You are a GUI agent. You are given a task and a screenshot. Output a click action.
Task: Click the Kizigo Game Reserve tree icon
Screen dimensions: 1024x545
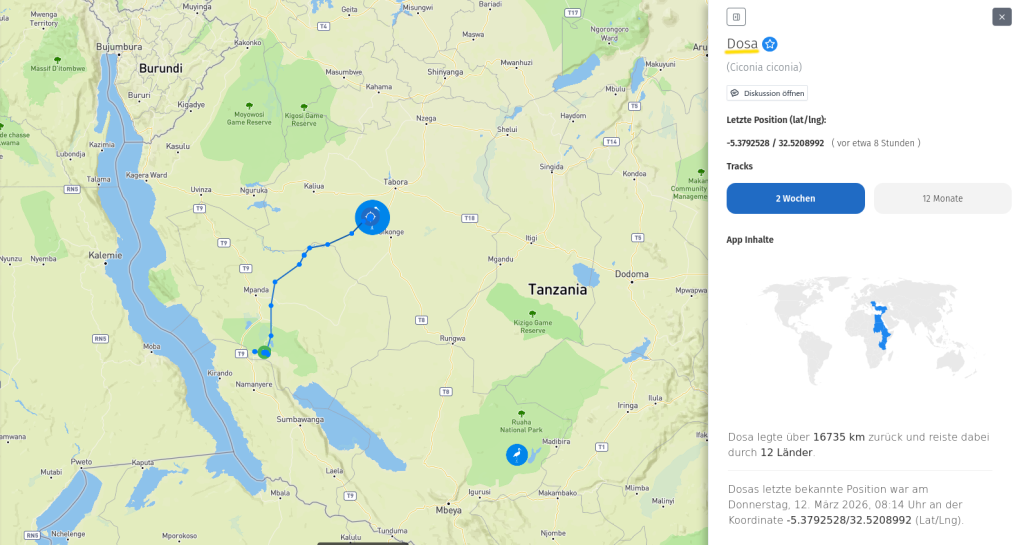pos(532,314)
